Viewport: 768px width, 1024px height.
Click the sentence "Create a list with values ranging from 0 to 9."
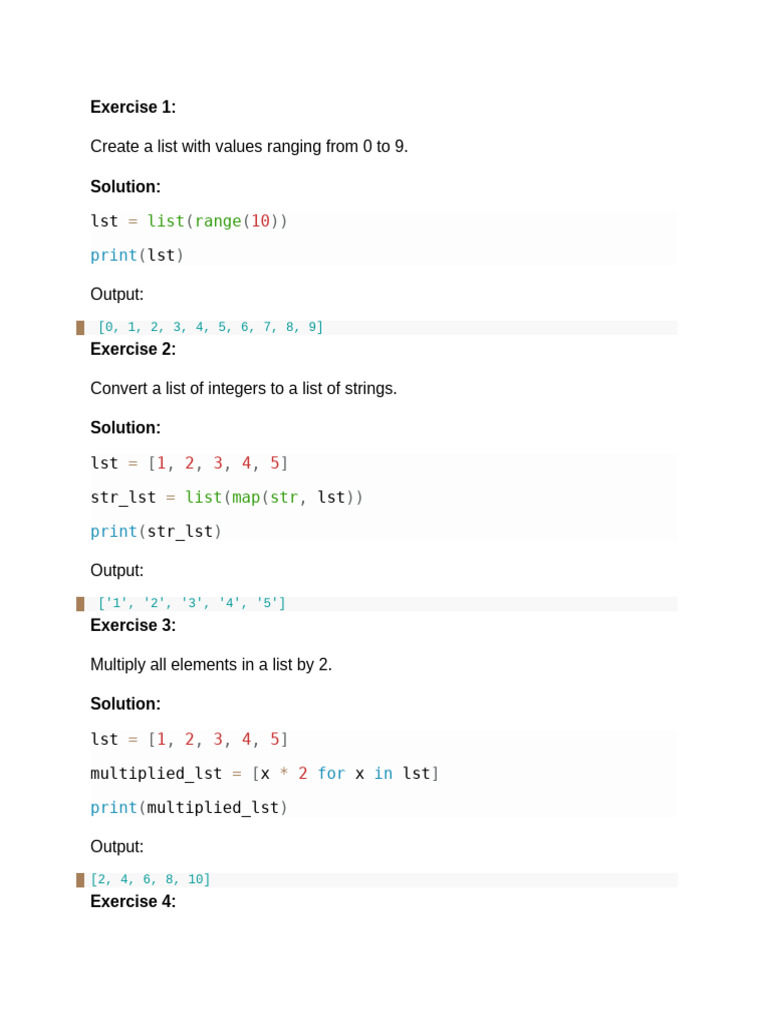[x=249, y=146]
